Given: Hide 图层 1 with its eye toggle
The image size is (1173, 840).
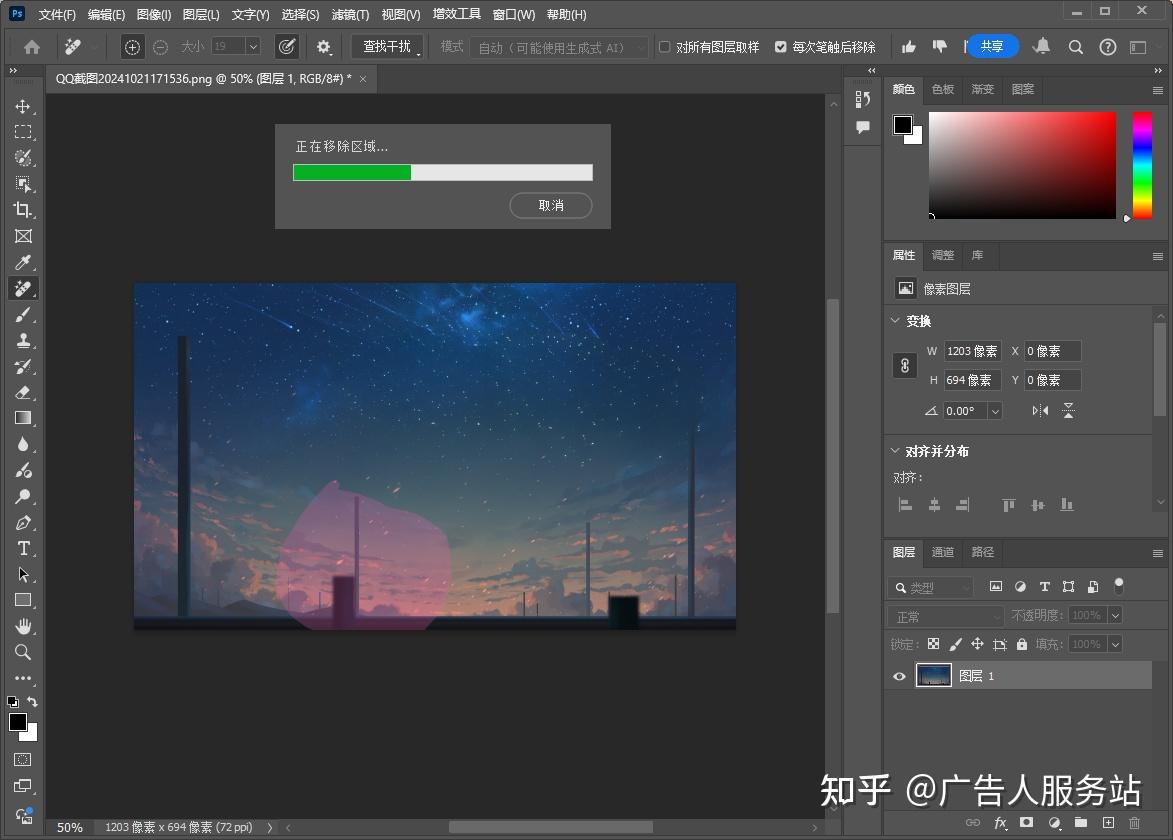Looking at the screenshot, I should tap(899, 676).
